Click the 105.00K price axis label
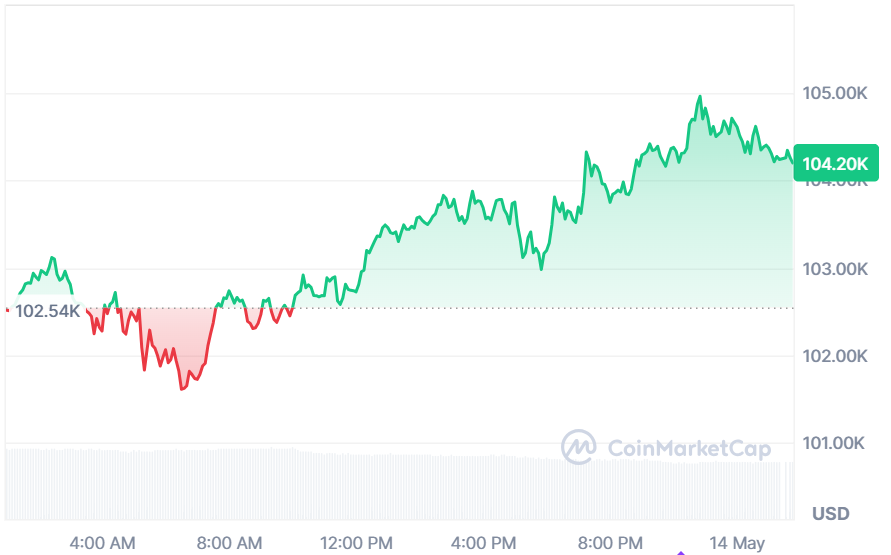 point(835,93)
